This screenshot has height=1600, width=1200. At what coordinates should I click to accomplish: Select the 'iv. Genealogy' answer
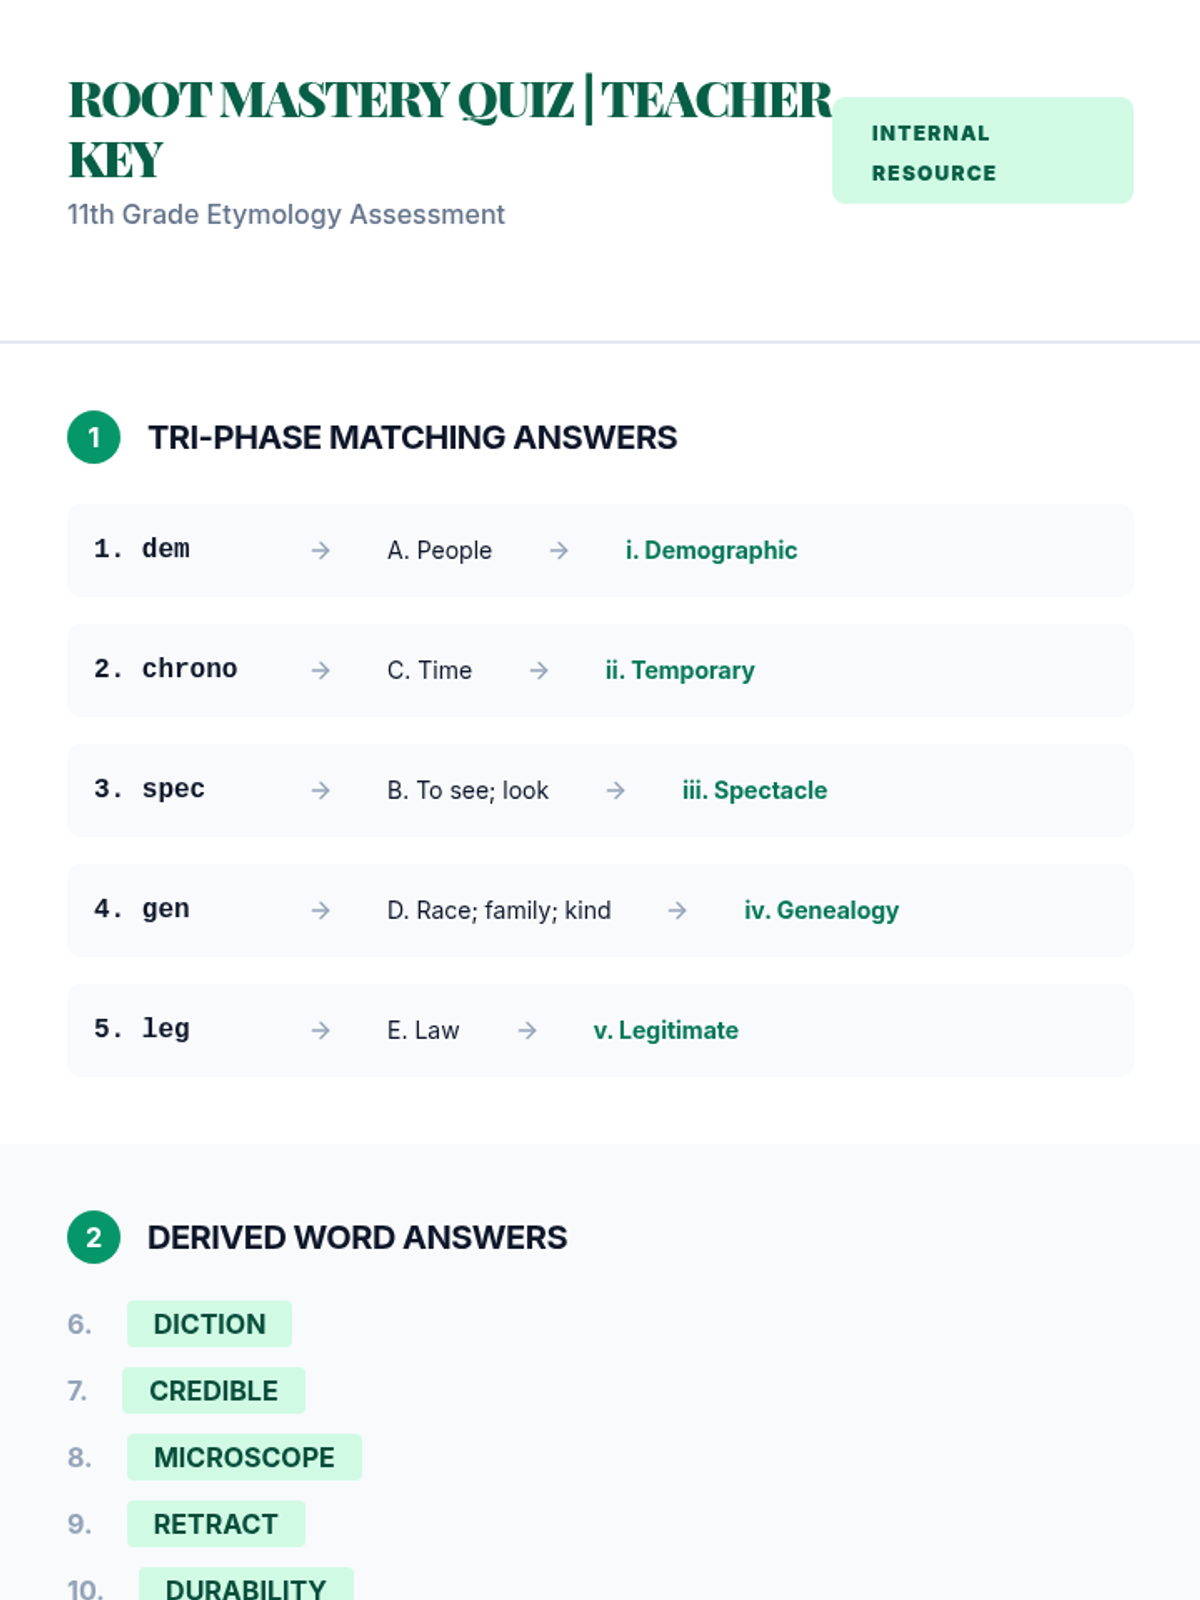click(821, 910)
